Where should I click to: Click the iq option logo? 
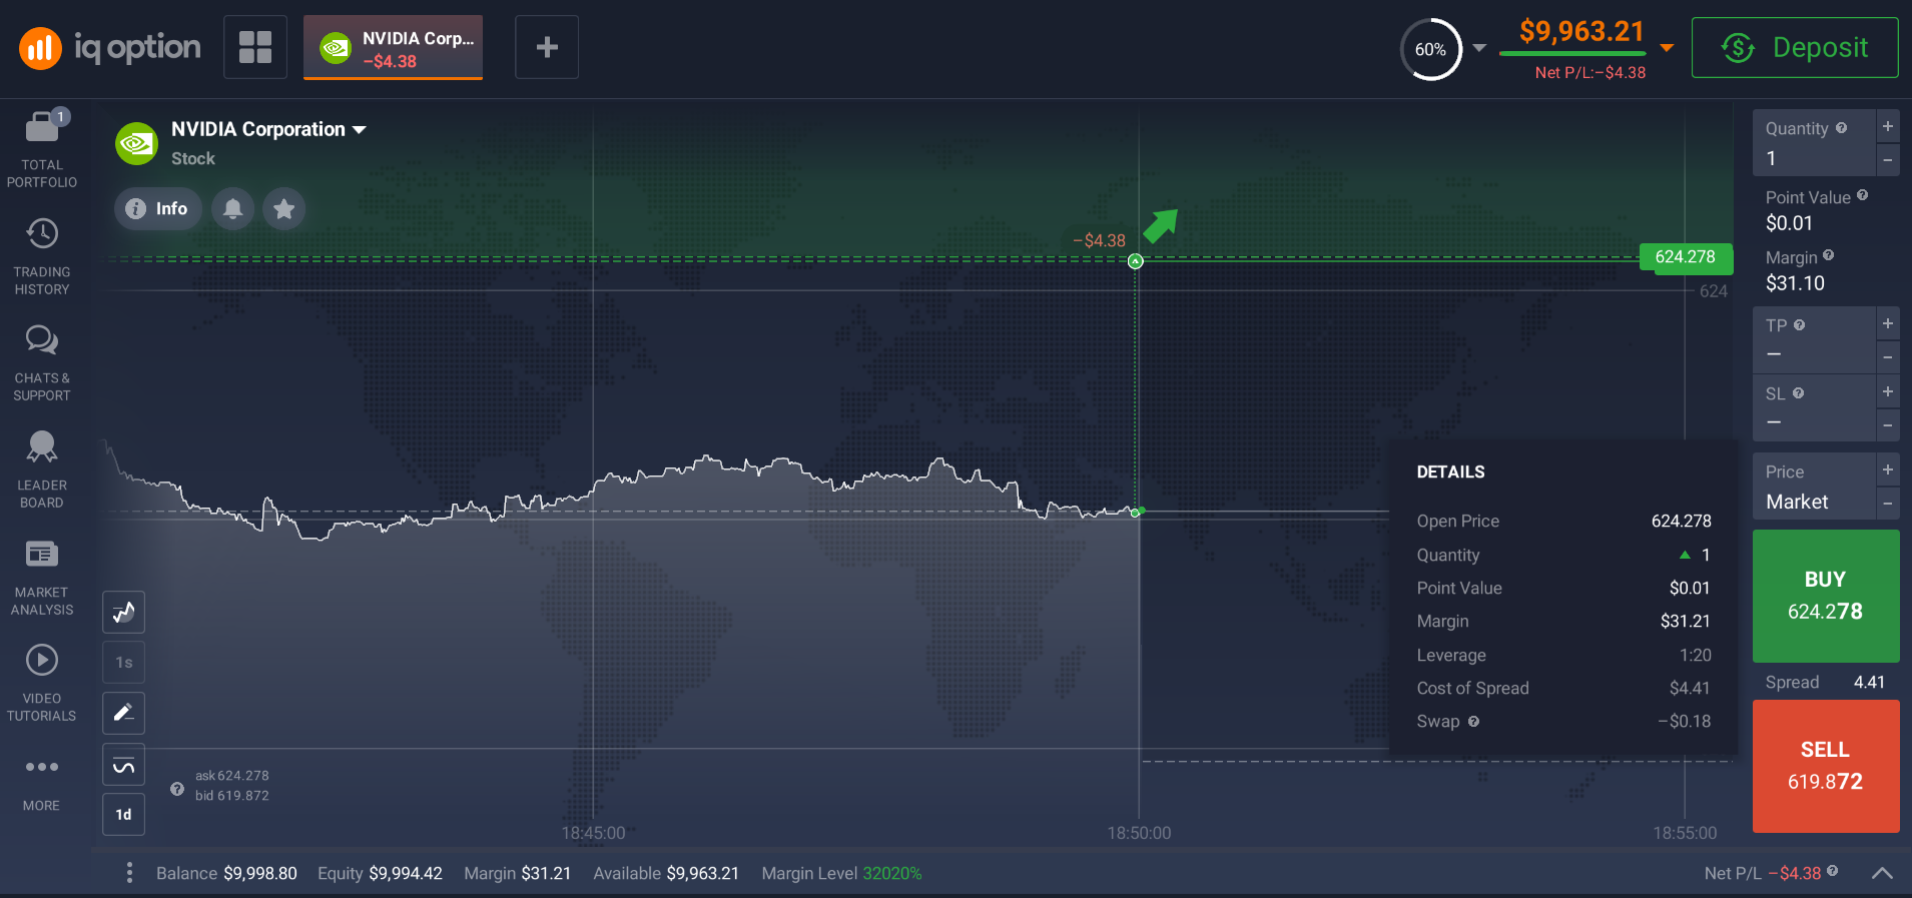coord(110,48)
